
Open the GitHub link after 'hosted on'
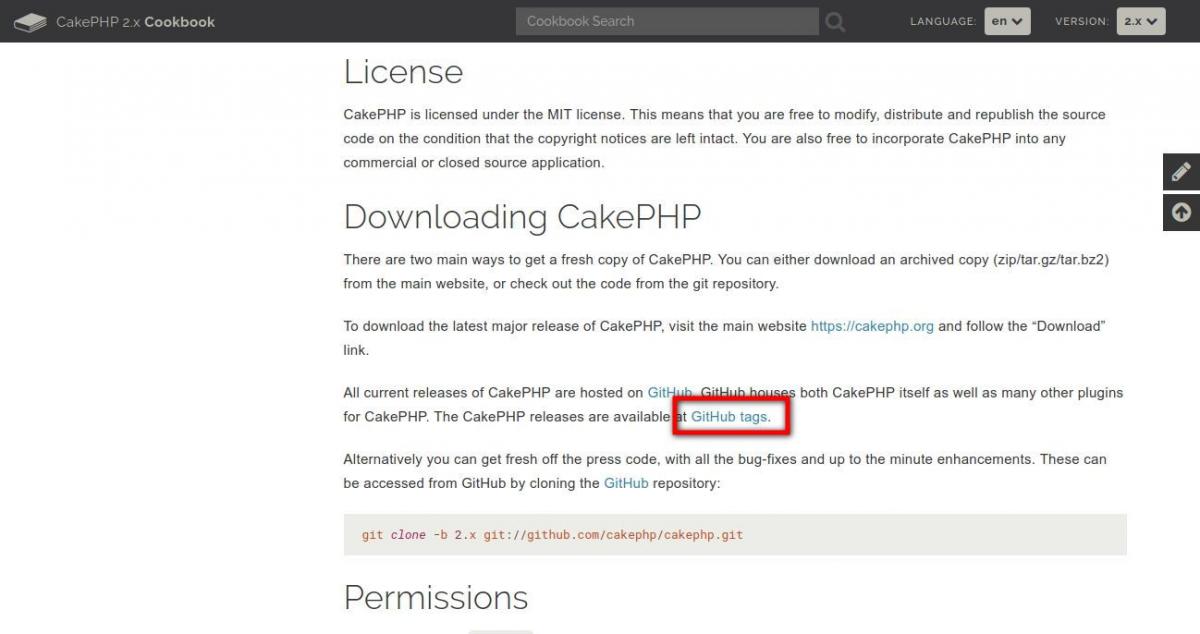point(670,393)
